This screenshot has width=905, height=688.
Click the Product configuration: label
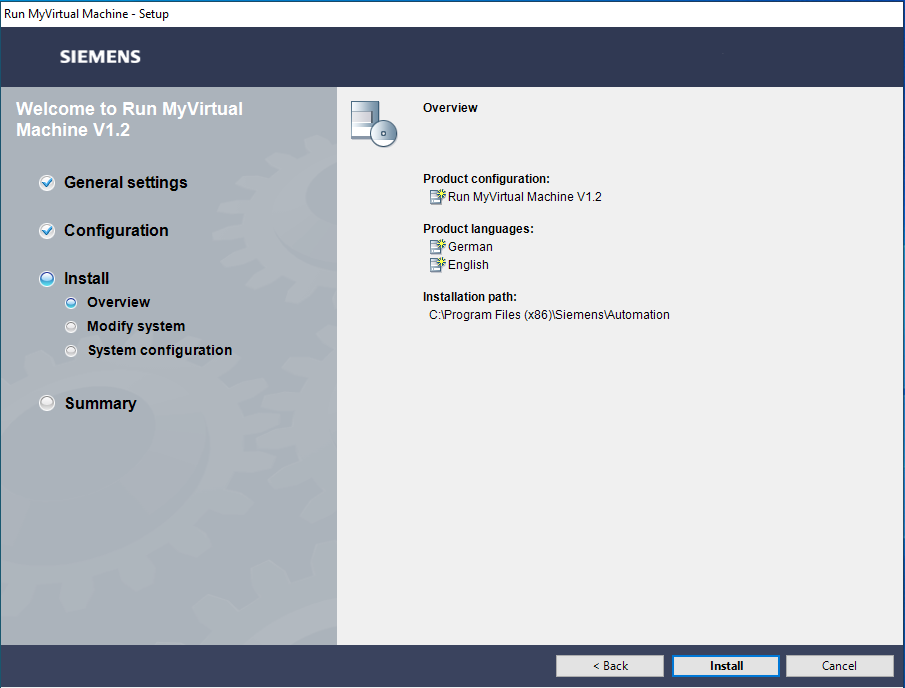[x=486, y=179]
